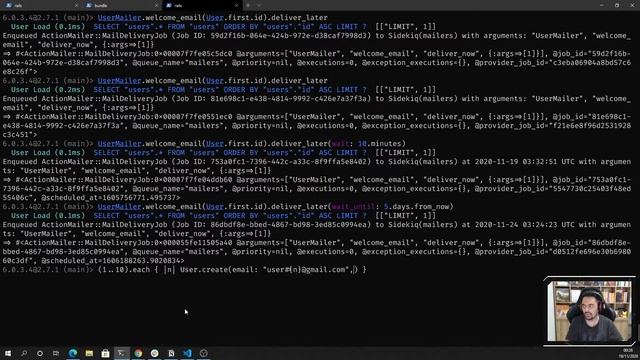Open File Explorer from the taskbar
The width and height of the screenshot is (640, 360).
[89, 353]
